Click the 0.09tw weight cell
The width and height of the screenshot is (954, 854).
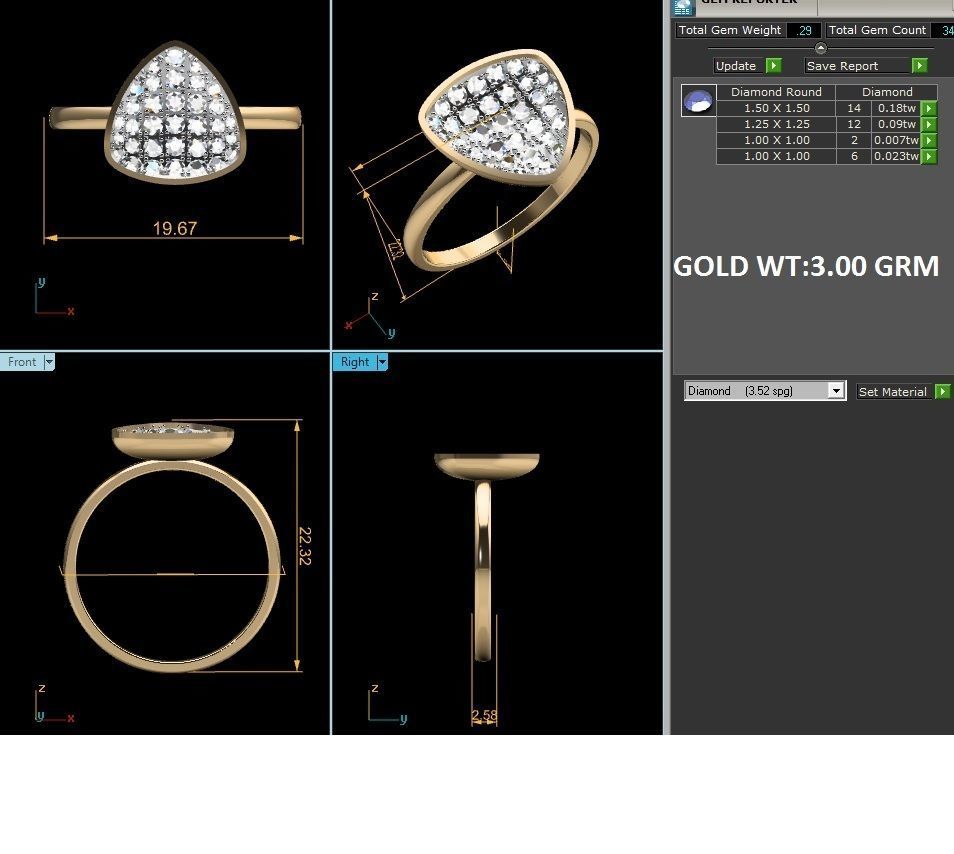pos(896,124)
